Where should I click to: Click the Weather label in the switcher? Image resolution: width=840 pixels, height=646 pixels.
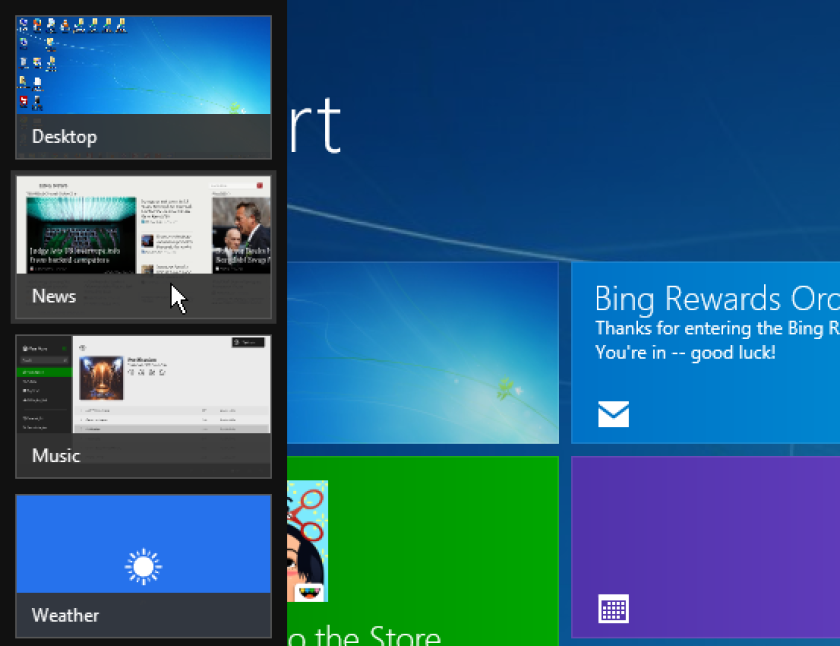65,615
